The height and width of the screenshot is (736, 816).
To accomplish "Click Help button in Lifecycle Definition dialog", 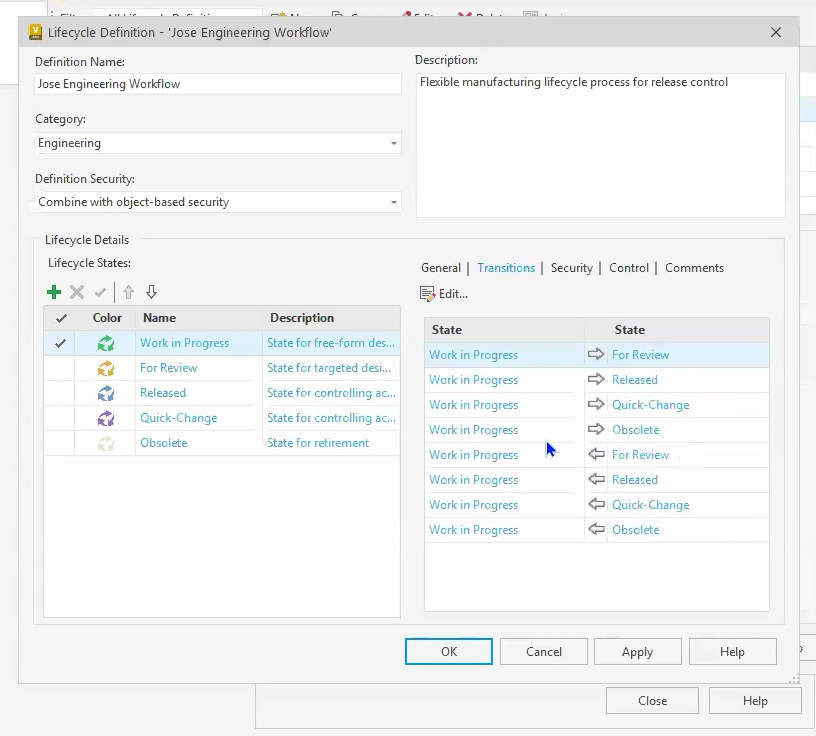I will click(x=732, y=652).
